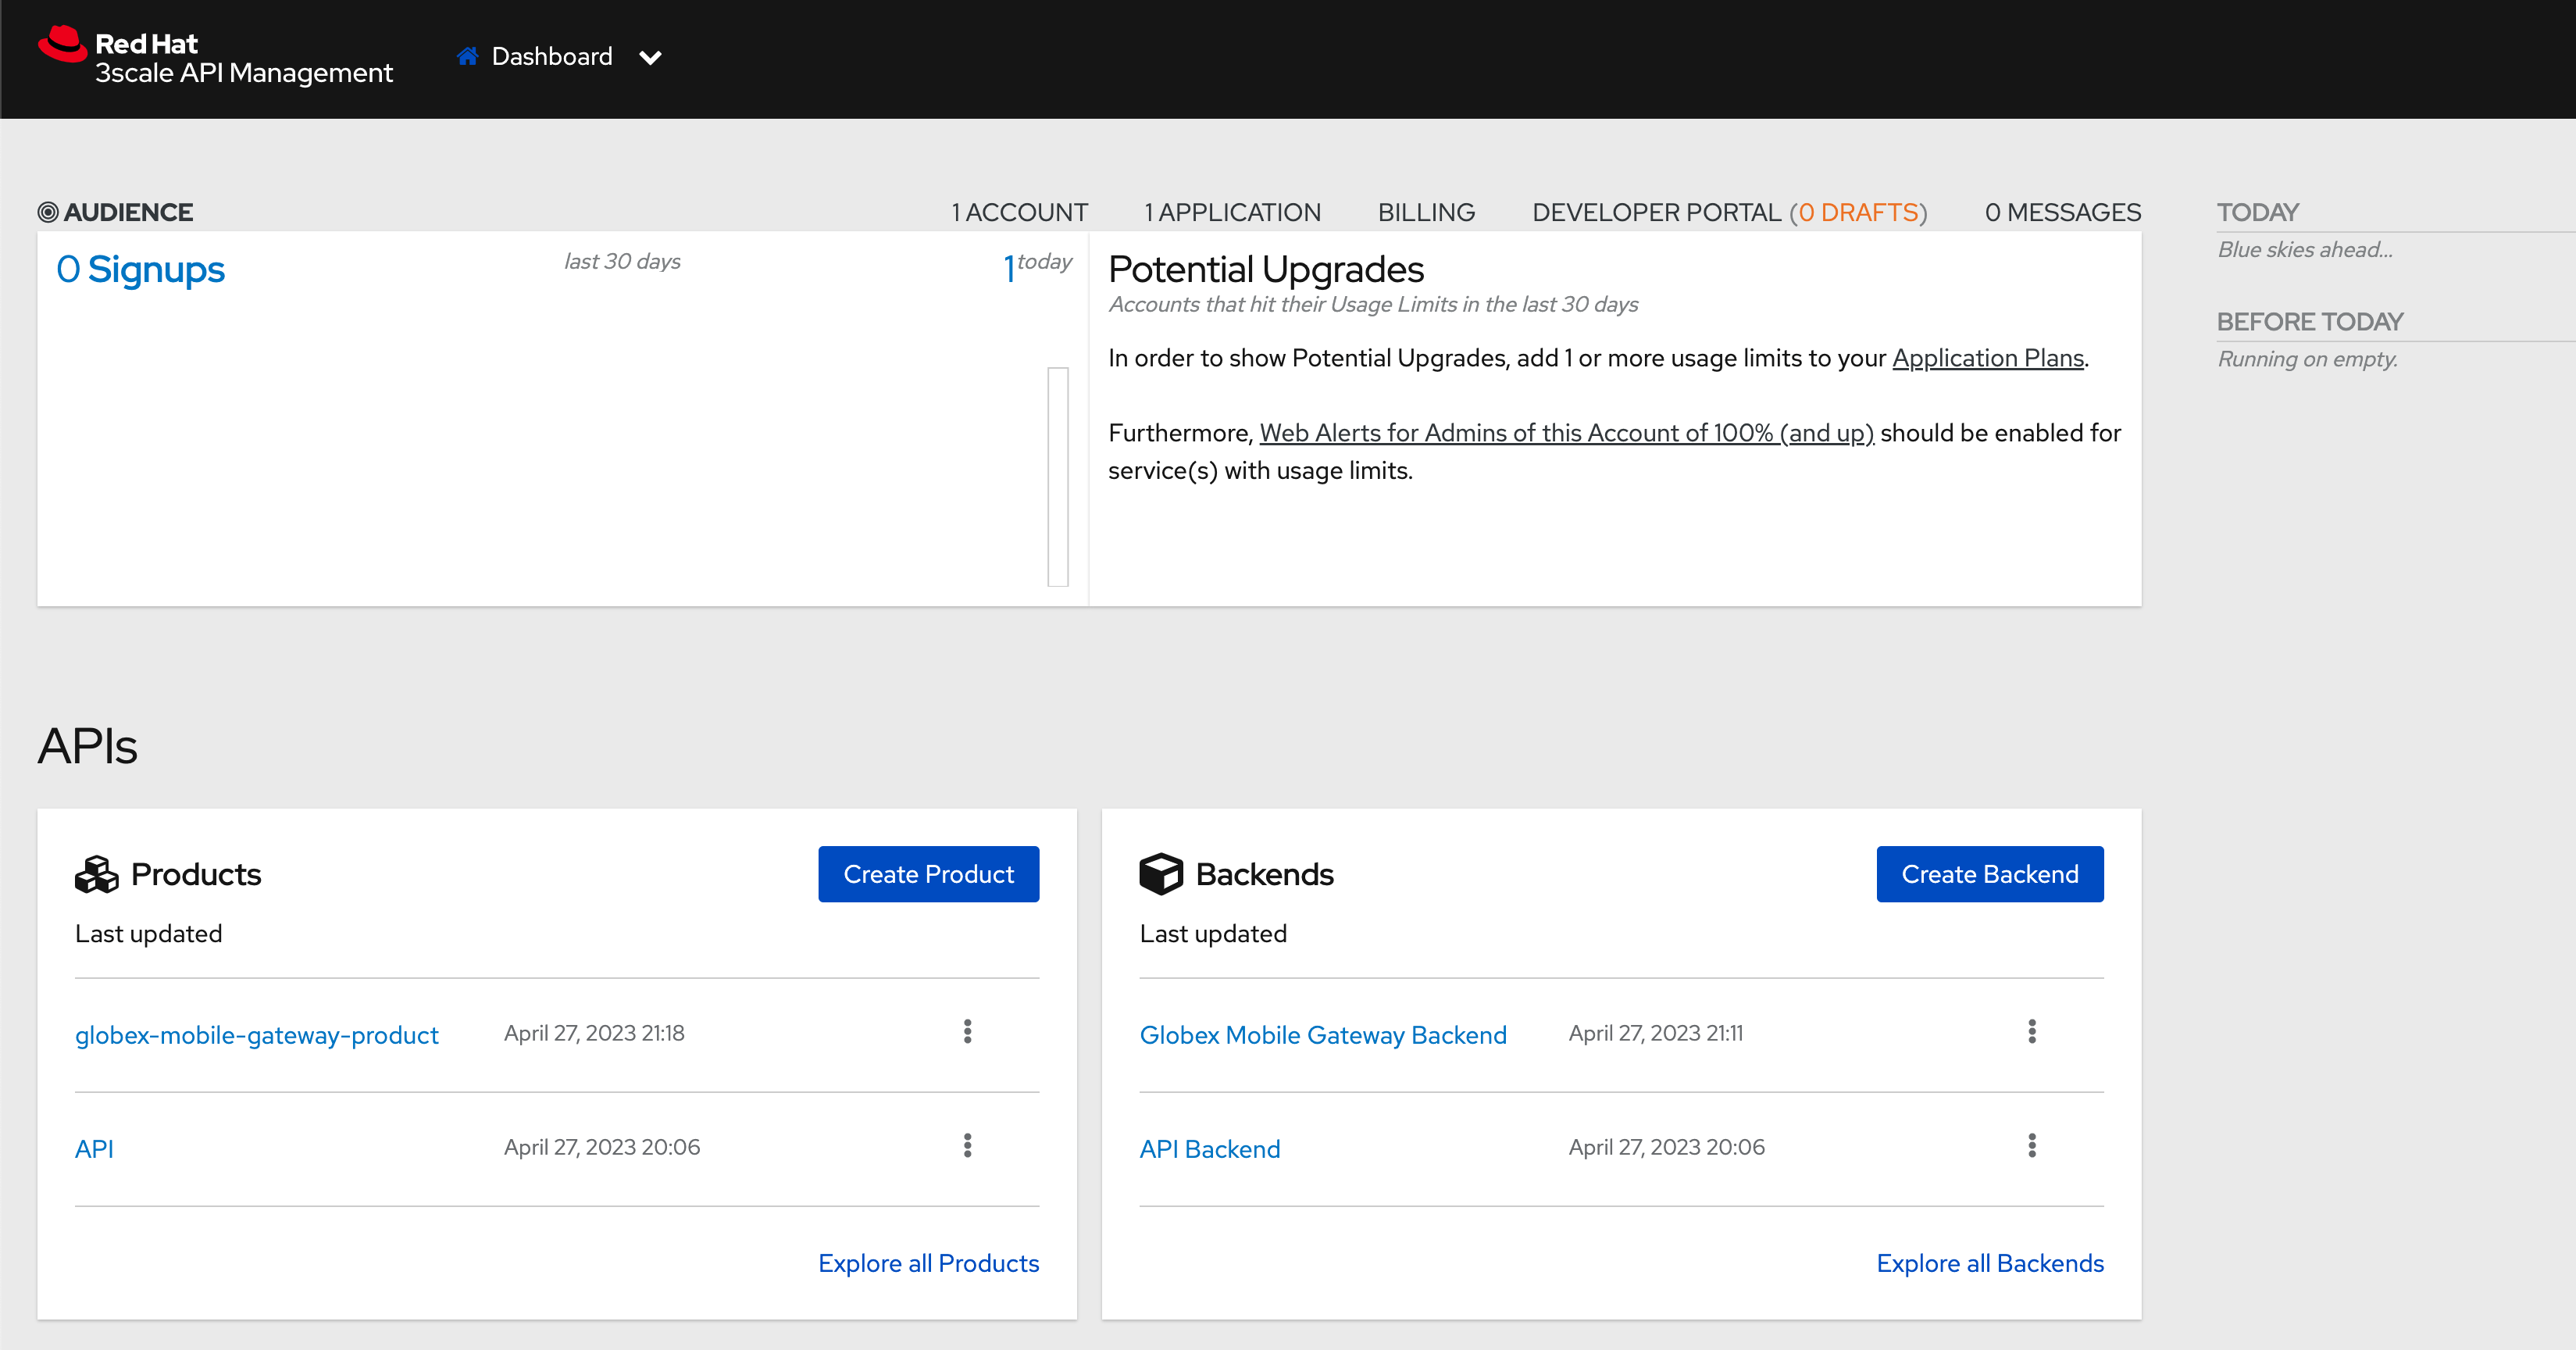Click the Create Product button
This screenshot has width=2576, height=1350.
930,874
